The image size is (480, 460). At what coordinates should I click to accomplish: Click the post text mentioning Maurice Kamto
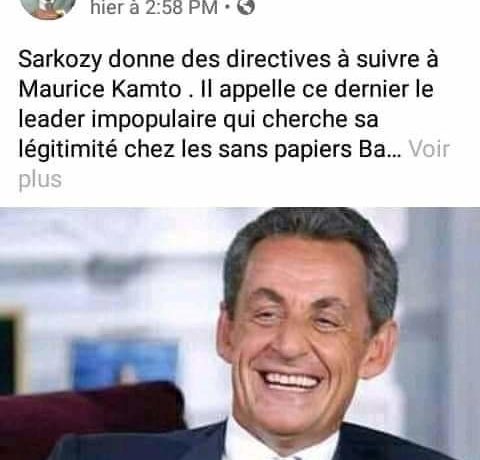pyautogui.click(x=233, y=119)
